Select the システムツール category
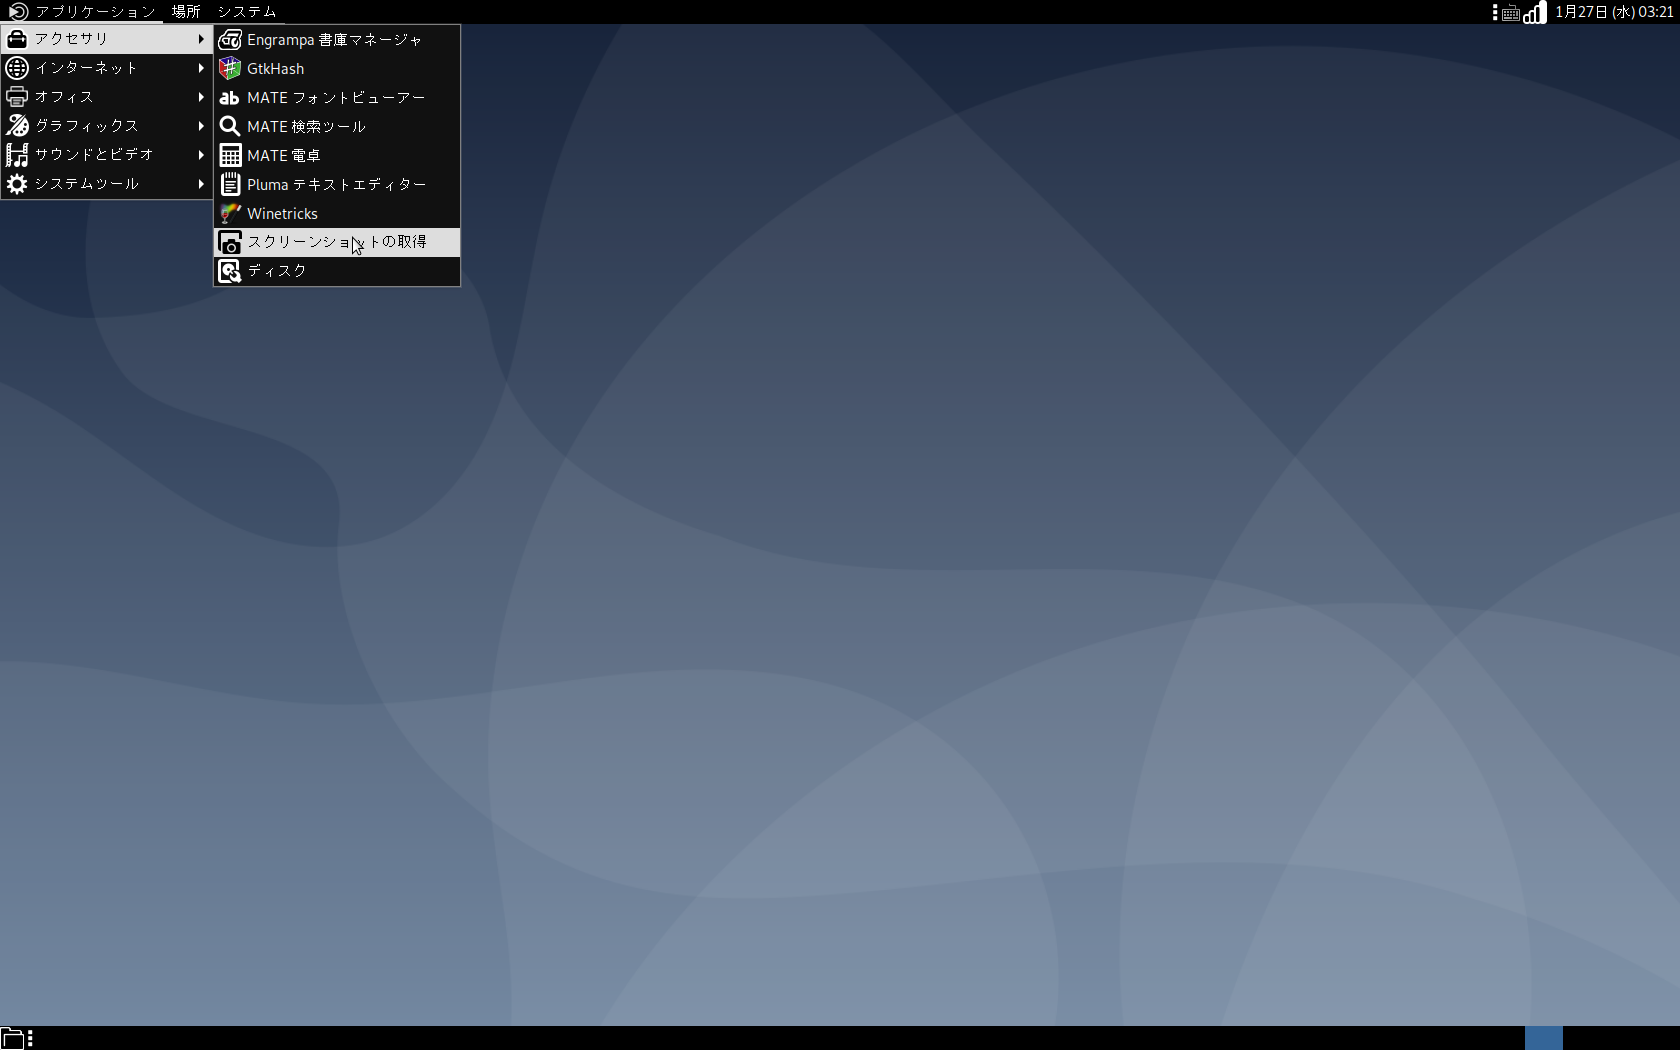The width and height of the screenshot is (1680, 1050). pyautogui.click(x=107, y=184)
